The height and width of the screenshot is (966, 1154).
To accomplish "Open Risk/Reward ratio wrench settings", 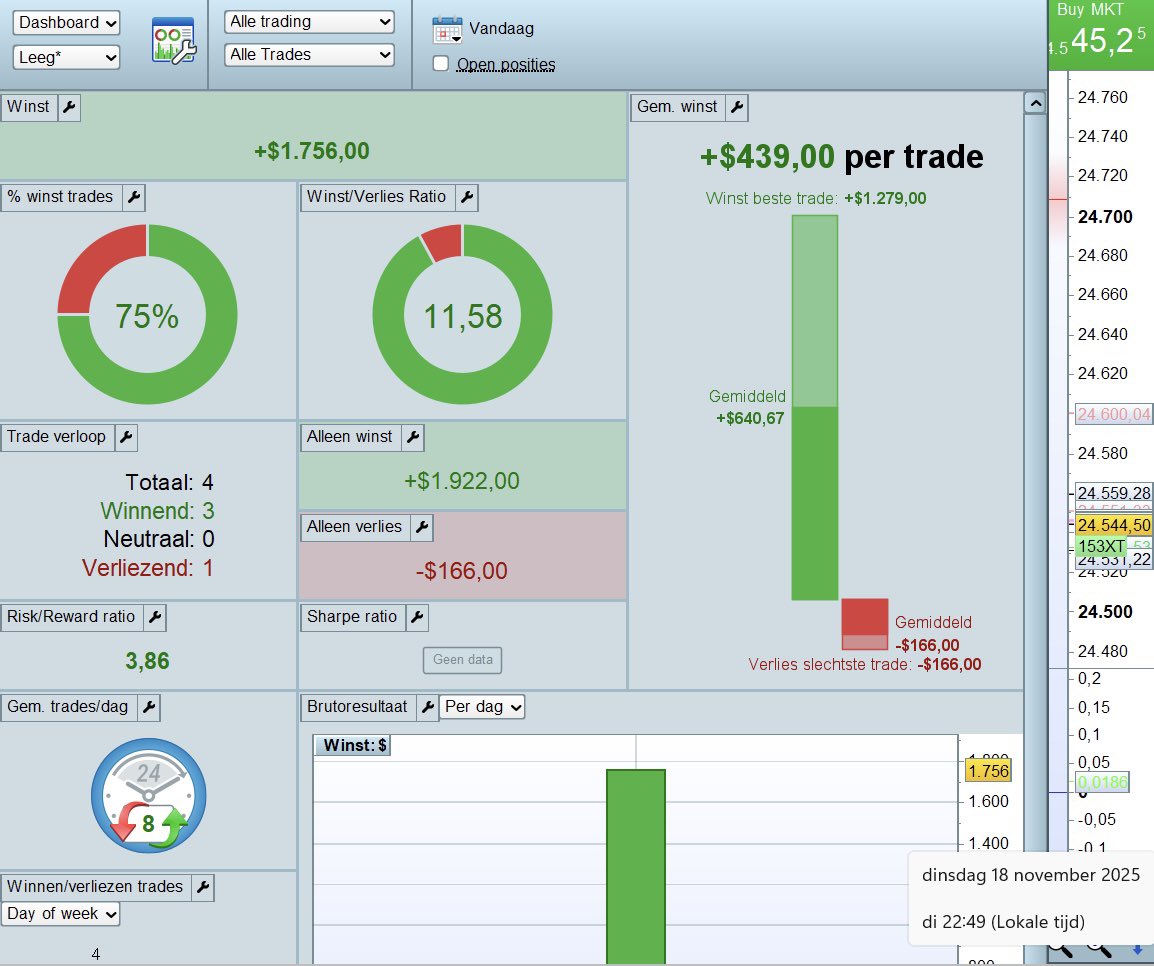I will click(x=155, y=617).
